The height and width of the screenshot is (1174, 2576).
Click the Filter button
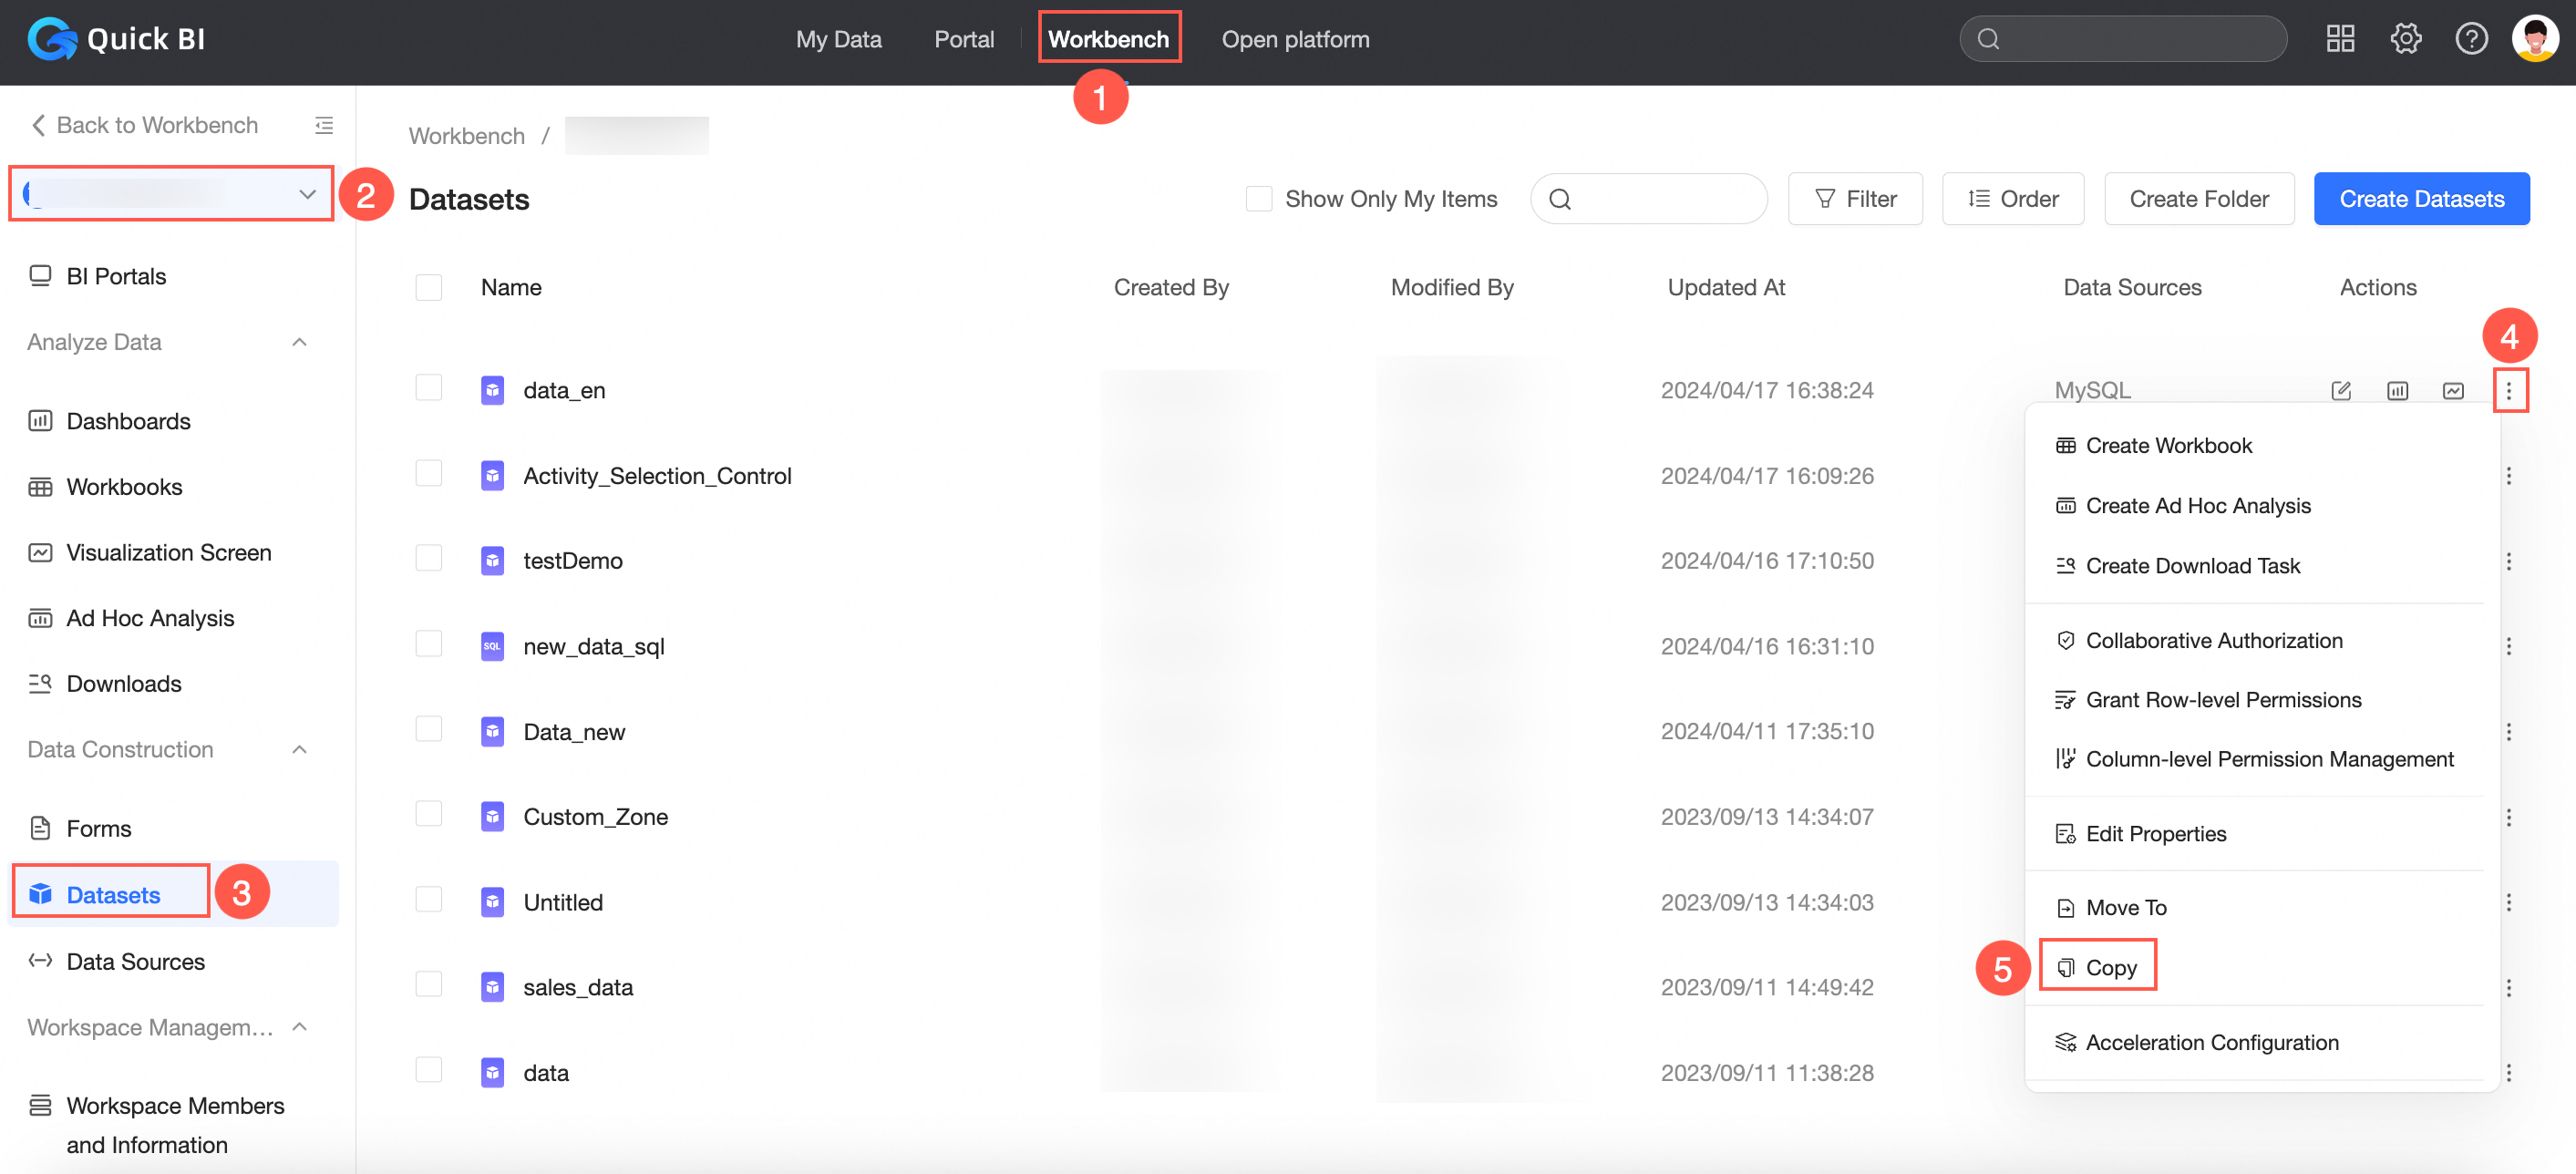(x=1855, y=199)
